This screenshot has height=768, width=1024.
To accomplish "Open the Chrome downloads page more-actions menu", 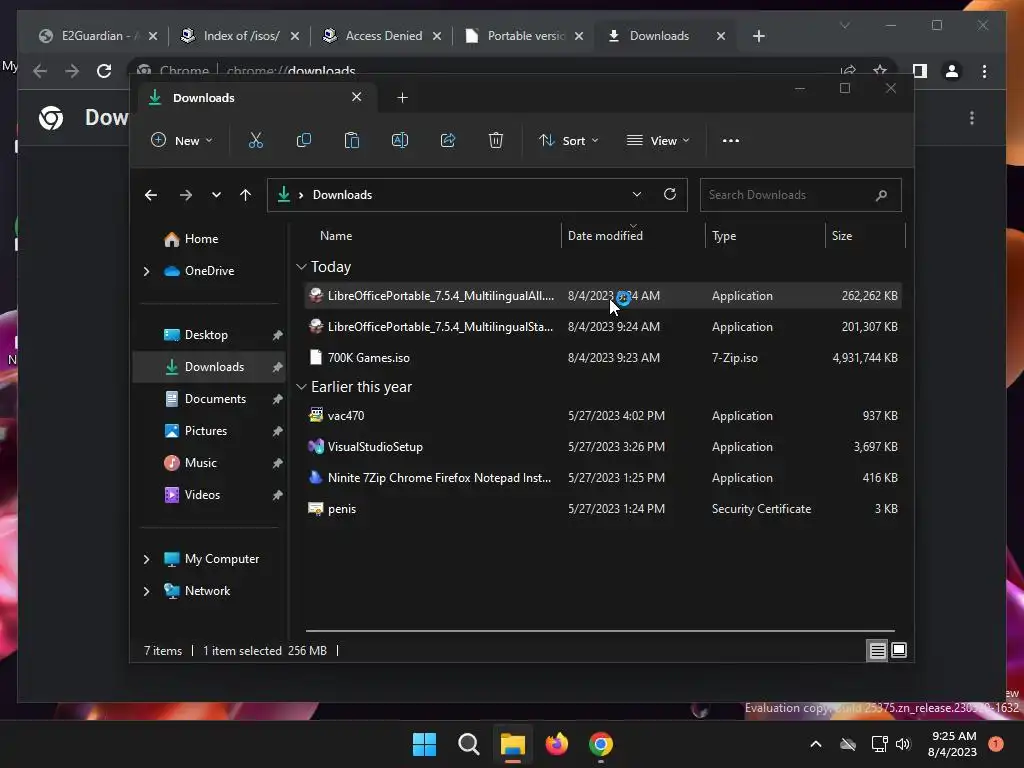I will [x=972, y=118].
